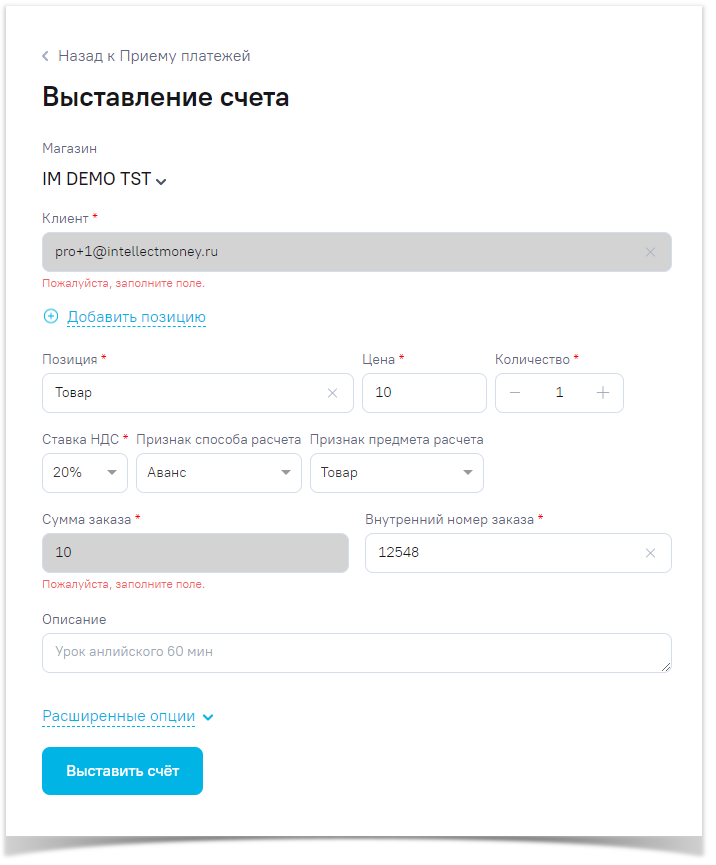Image resolution: width=716 pixels, height=865 pixels.
Task: Click the Сумма заказа field
Action: 195,553
